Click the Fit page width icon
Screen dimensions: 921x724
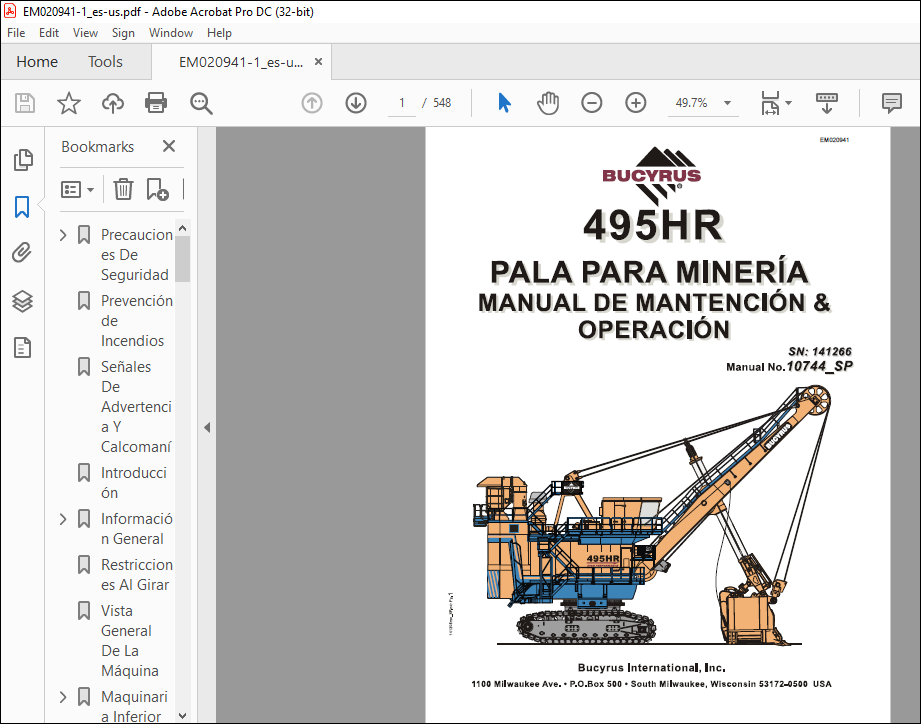pyautogui.click(x=770, y=103)
